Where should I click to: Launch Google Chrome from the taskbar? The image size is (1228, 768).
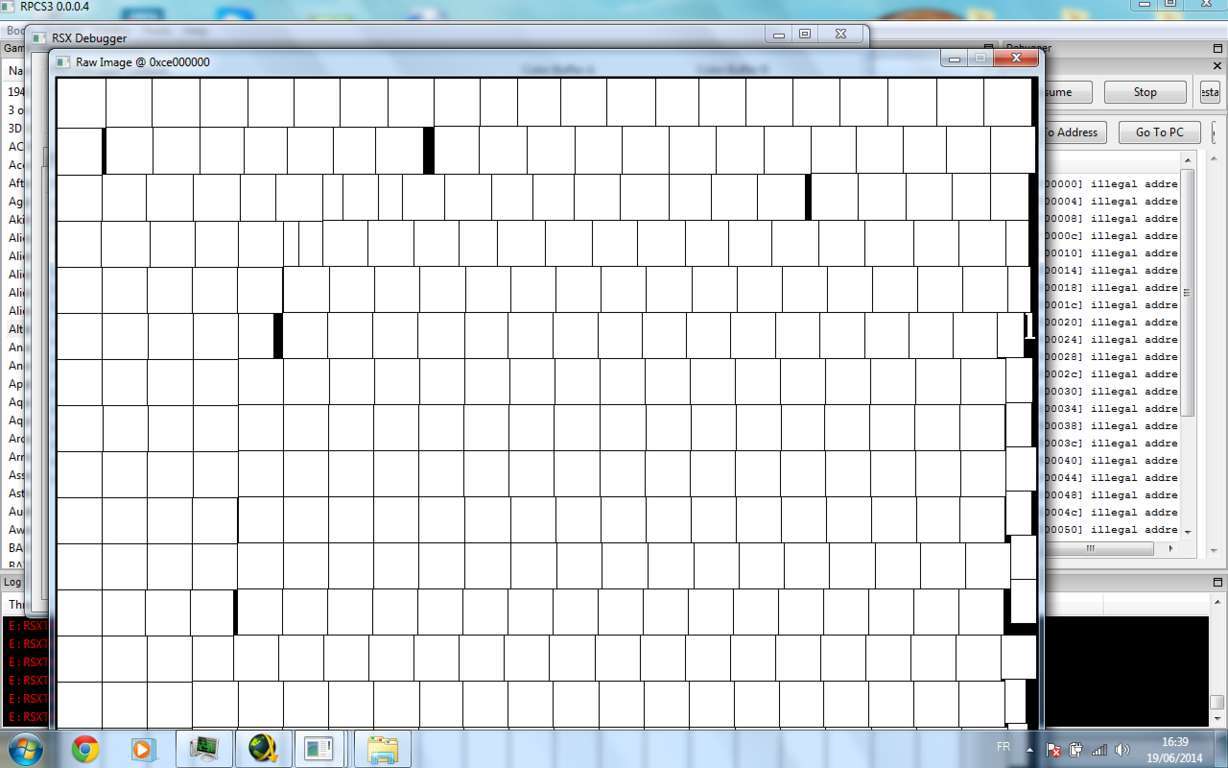click(x=85, y=749)
